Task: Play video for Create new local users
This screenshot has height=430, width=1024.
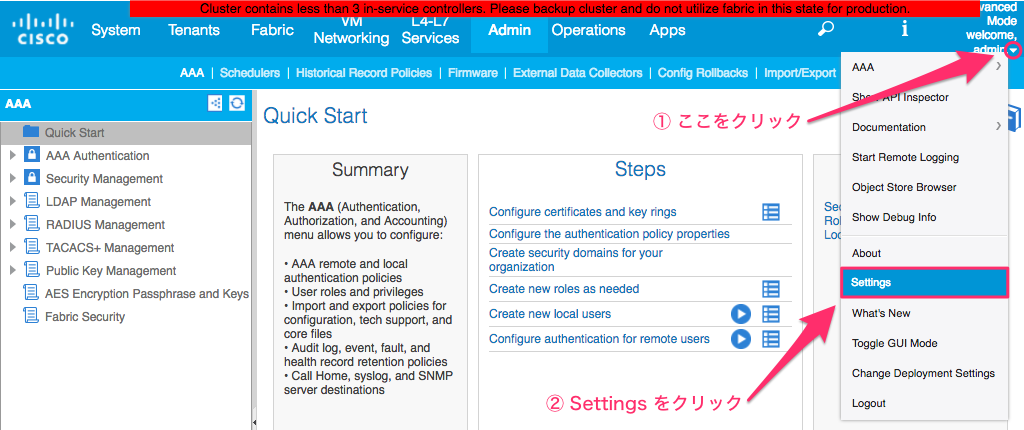Action: click(740, 314)
